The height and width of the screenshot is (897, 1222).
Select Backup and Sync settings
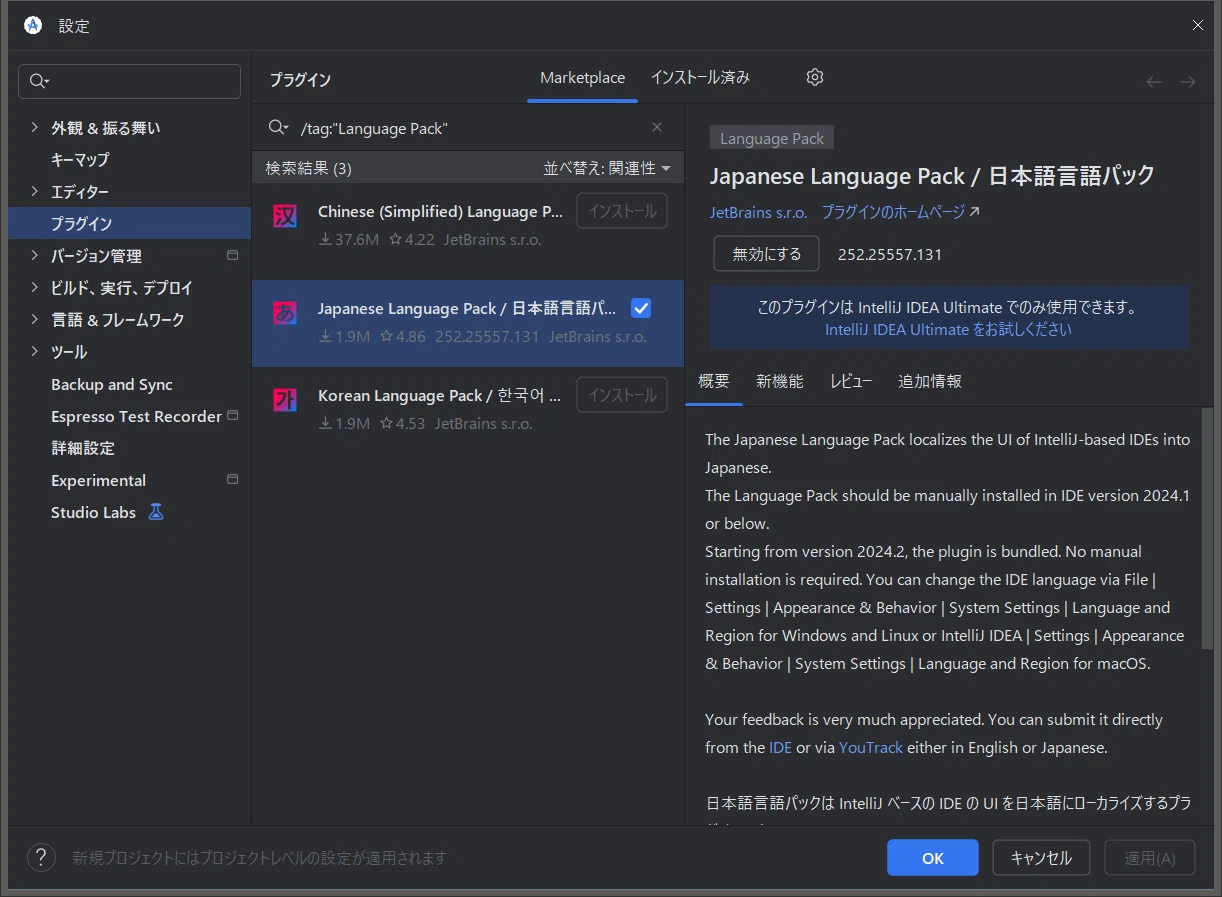coord(112,384)
